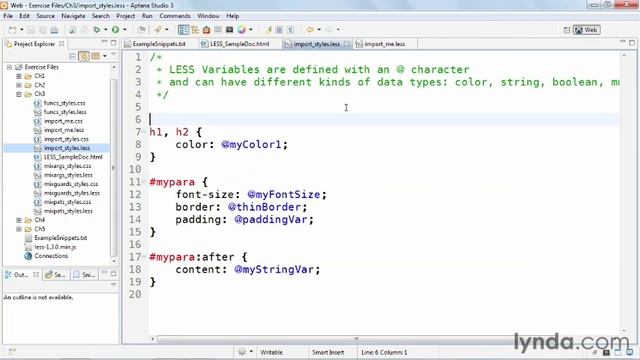Open the Navigate menu
The image size is (640, 360).
73,16
